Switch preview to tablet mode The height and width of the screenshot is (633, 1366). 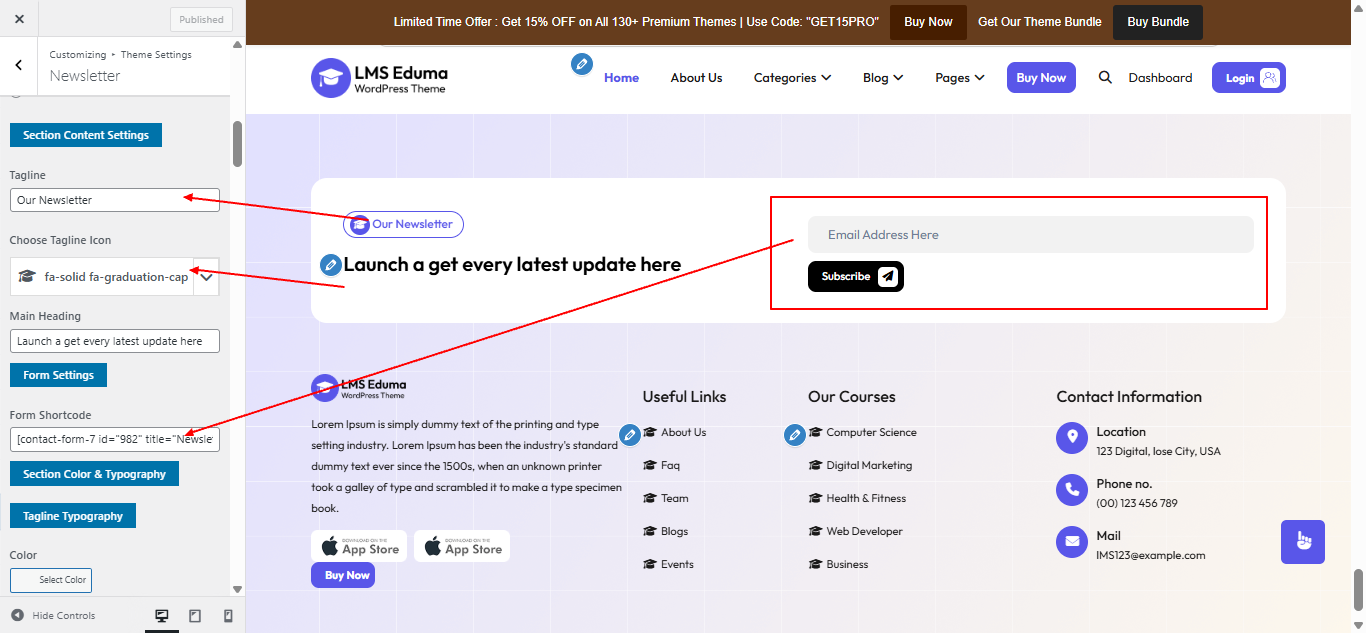point(194,615)
